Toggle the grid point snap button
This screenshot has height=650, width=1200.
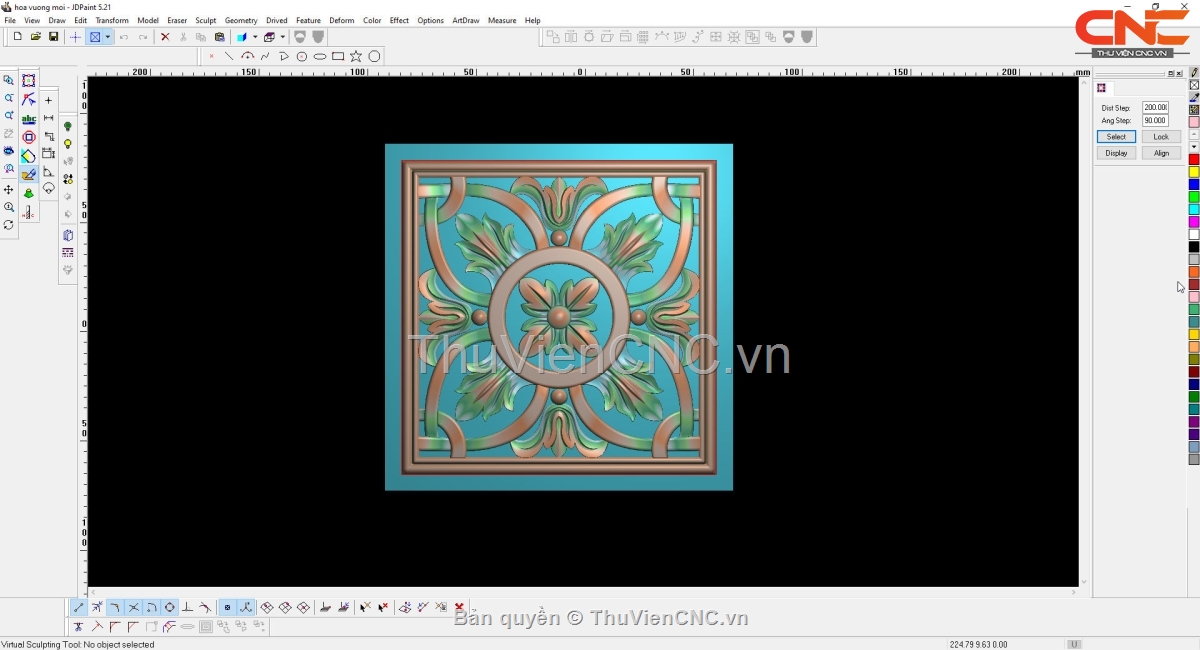click(228, 607)
